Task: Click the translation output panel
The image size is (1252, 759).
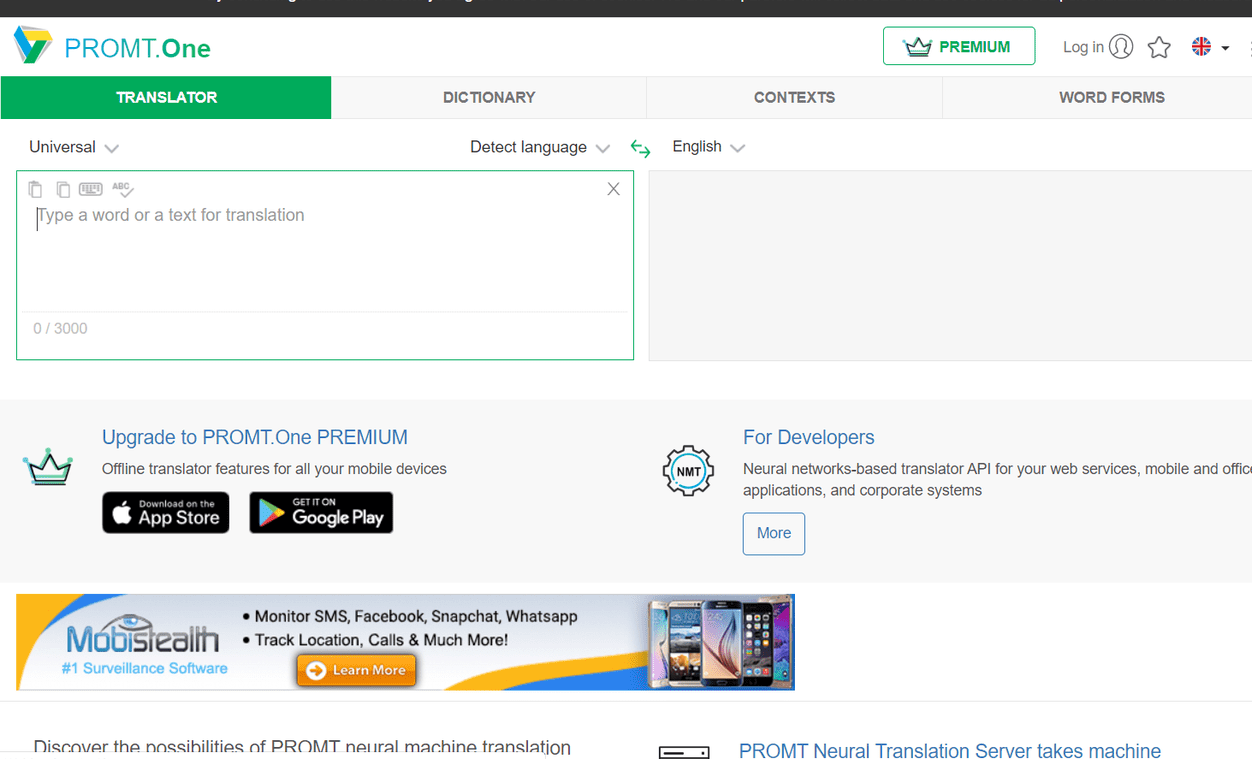Action: 950,265
